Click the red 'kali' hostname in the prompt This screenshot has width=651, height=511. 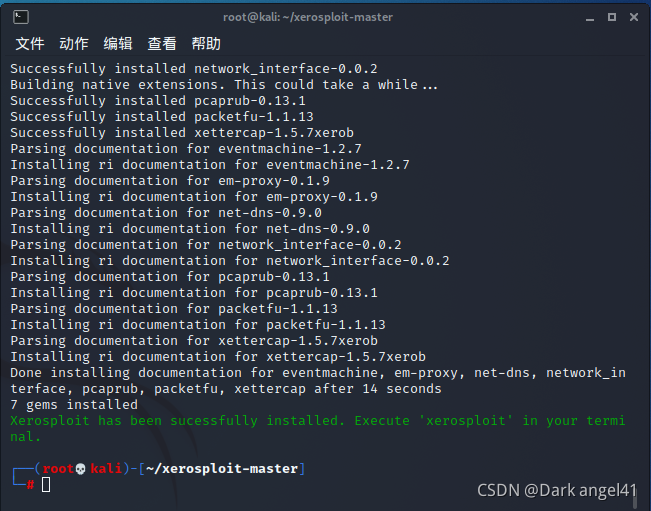click(x=106, y=469)
